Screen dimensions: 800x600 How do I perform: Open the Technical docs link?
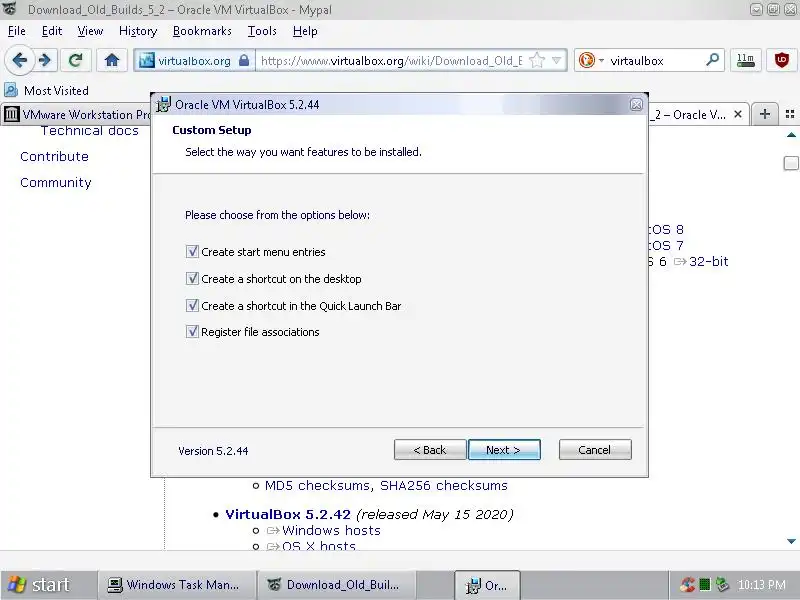click(x=90, y=131)
